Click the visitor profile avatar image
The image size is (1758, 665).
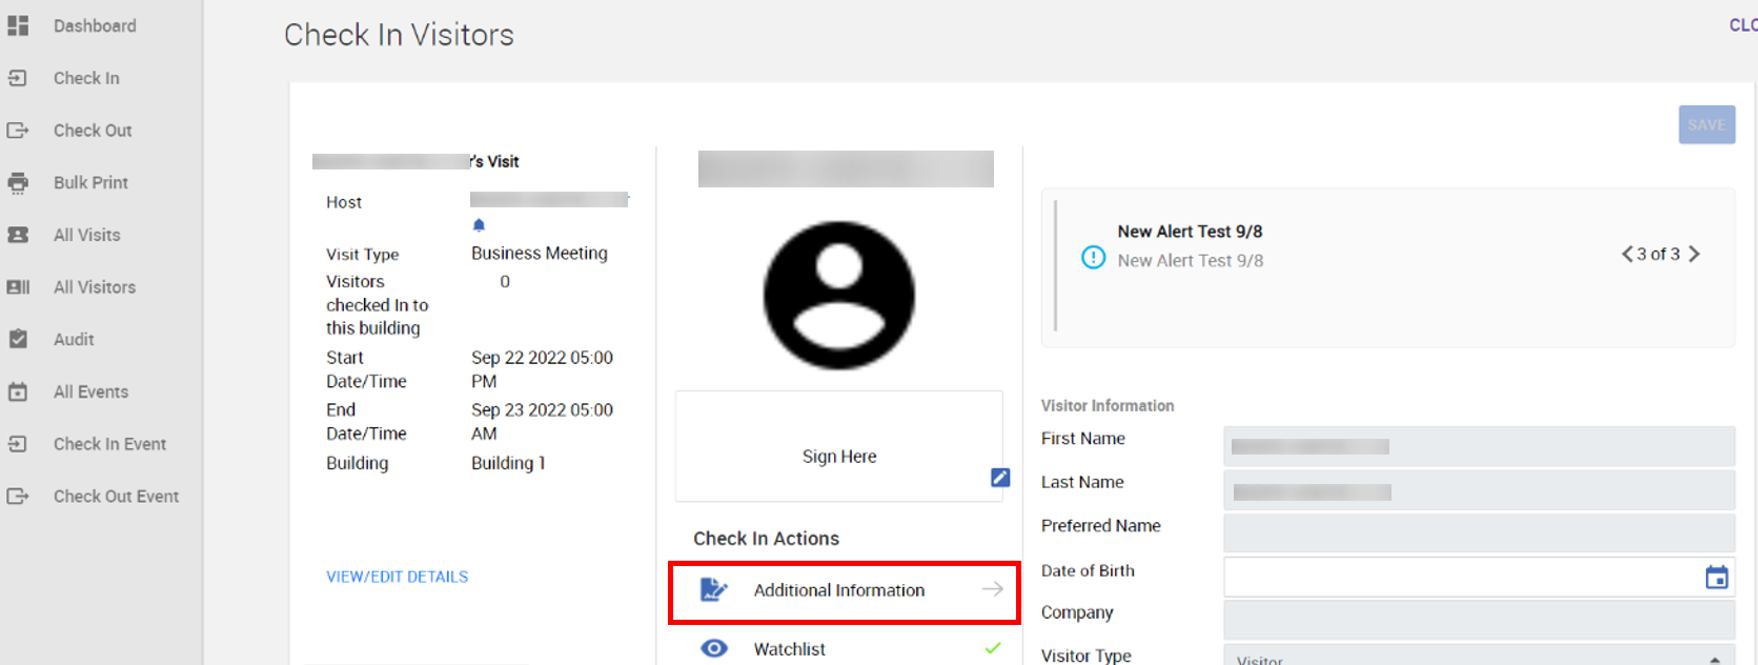click(839, 296)
